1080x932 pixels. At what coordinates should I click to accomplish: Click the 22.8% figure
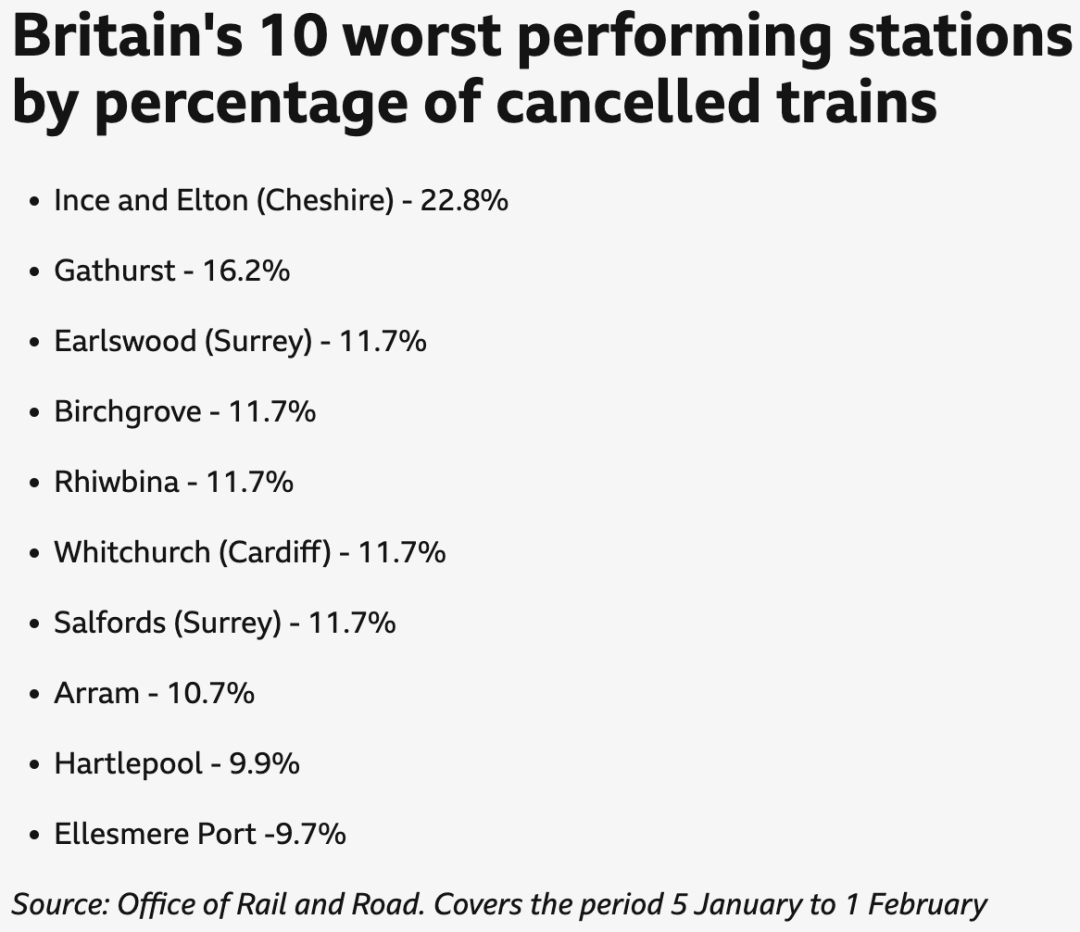[464, 201]
